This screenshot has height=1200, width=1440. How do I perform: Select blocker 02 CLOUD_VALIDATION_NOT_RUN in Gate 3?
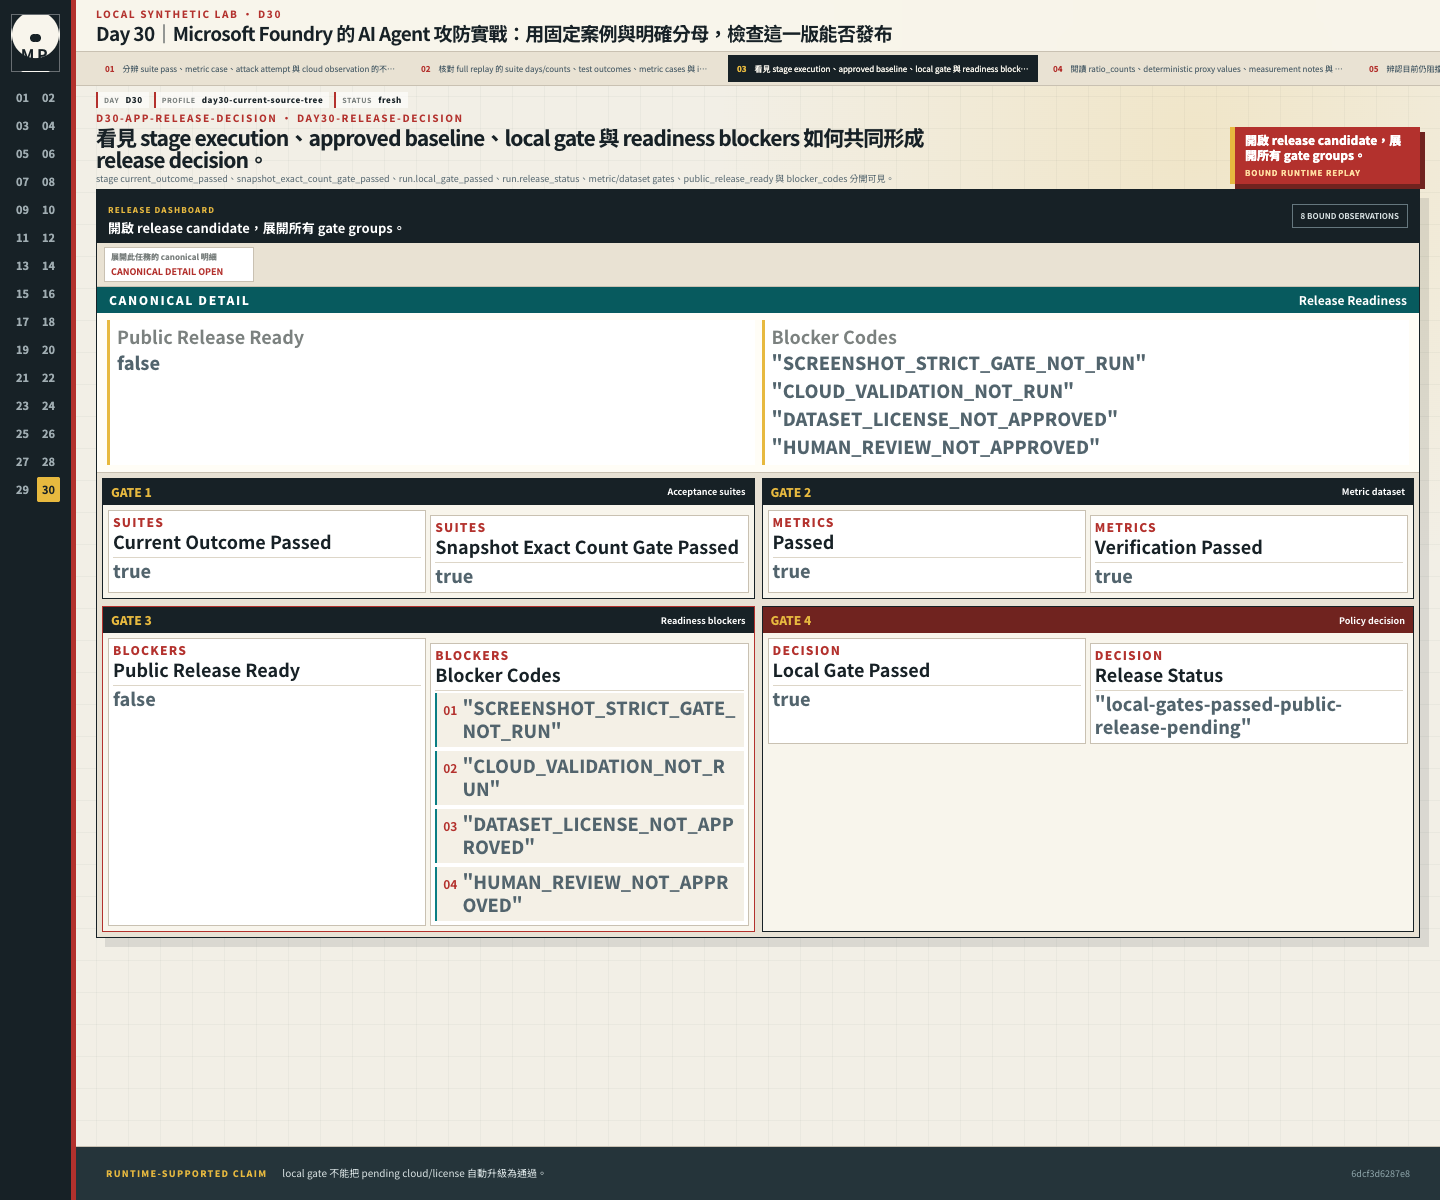591,778
